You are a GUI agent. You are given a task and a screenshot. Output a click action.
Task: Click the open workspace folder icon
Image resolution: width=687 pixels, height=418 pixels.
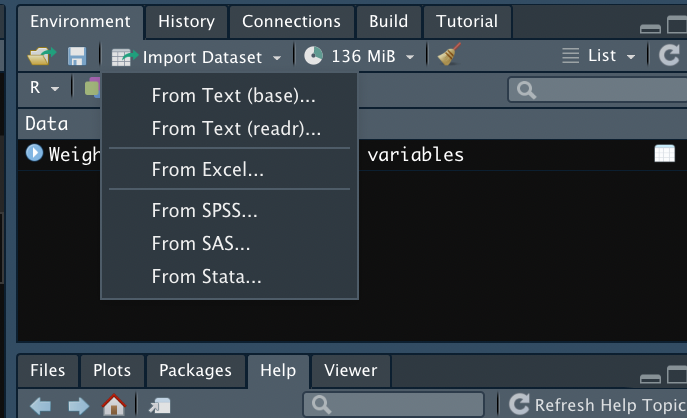pyautogui.click(x=42, y=57)
